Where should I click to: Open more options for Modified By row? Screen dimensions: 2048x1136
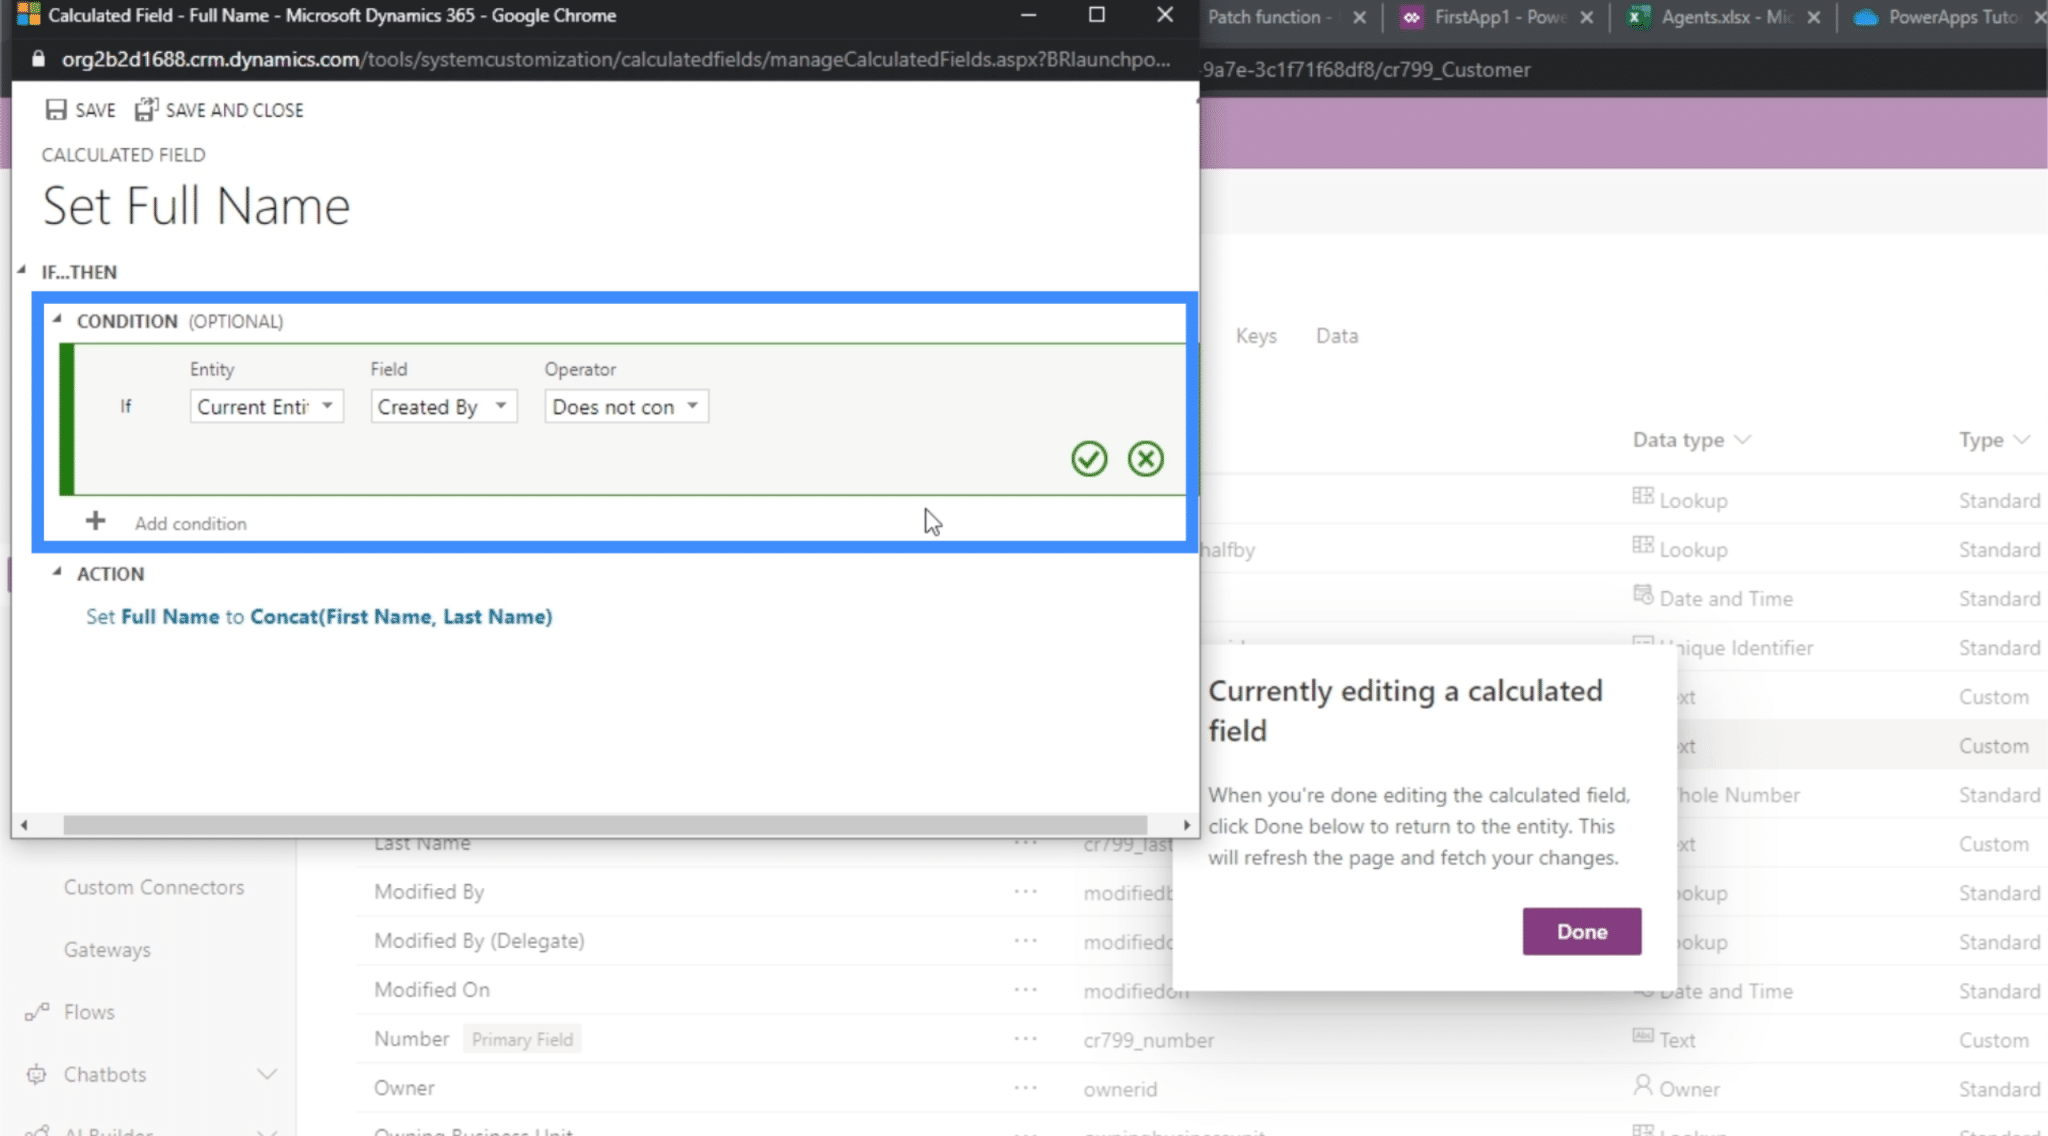tap(1026, 892)
